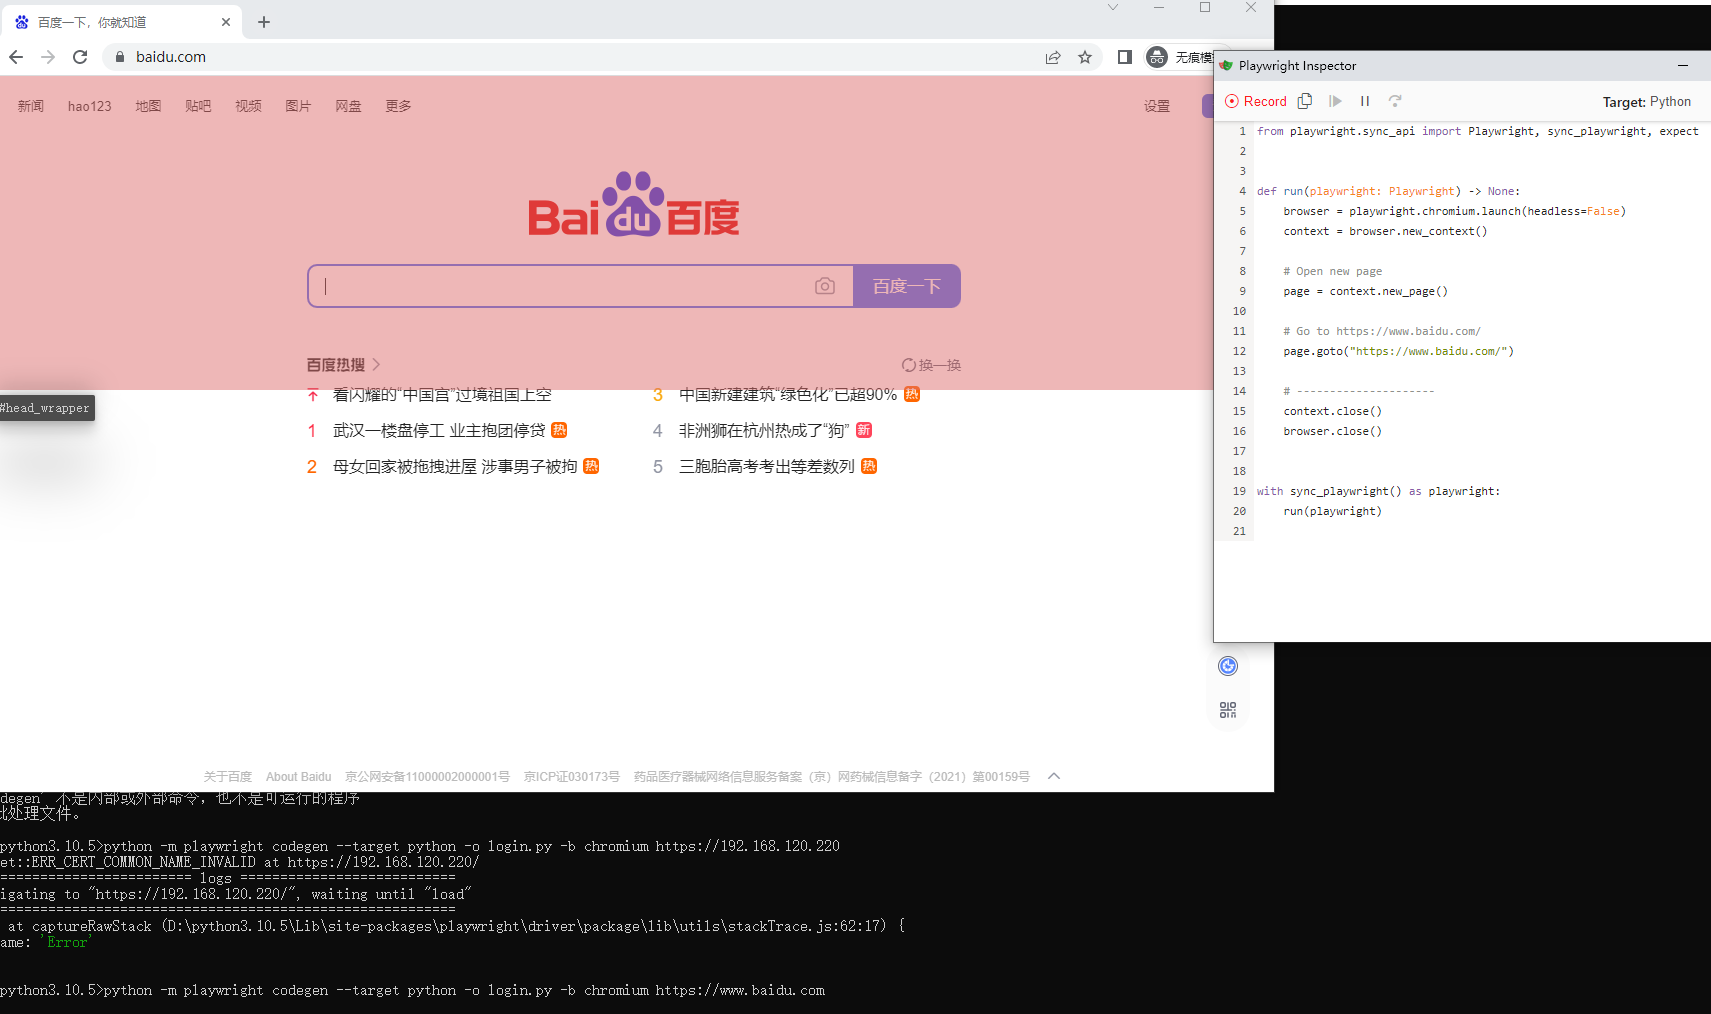This screenshot has width=1711, height=1014.
Task: Click the Resume play icon in Inspector
Action: 1335,101
